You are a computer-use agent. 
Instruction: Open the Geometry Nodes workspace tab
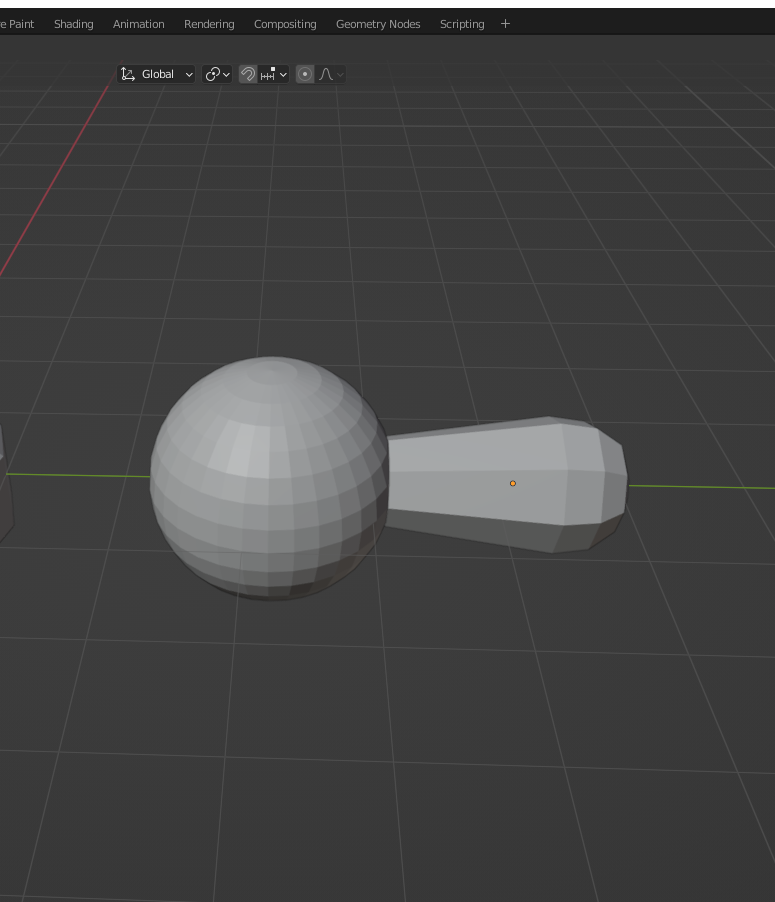[378, 24]
